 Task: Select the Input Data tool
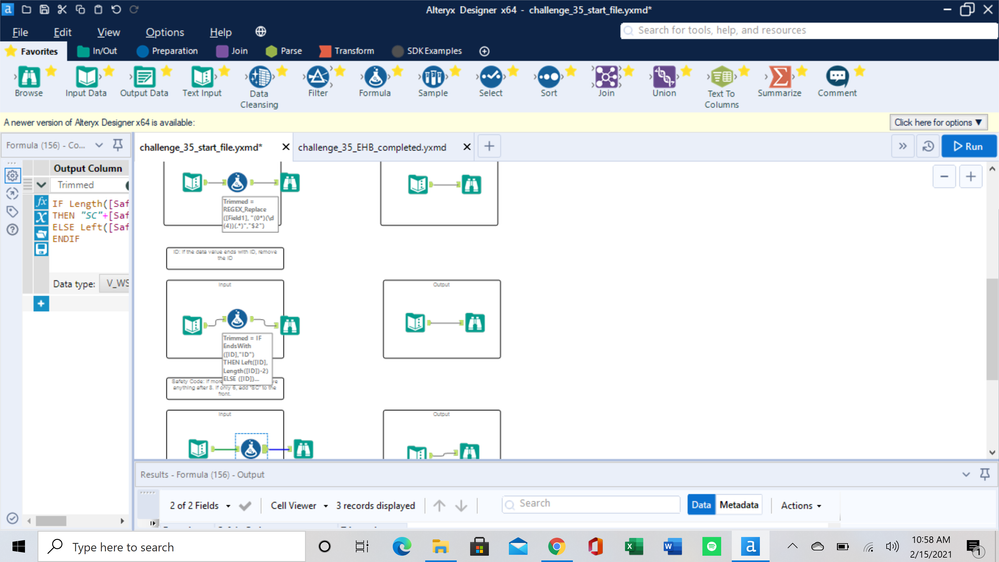click(x=86, y=78)
